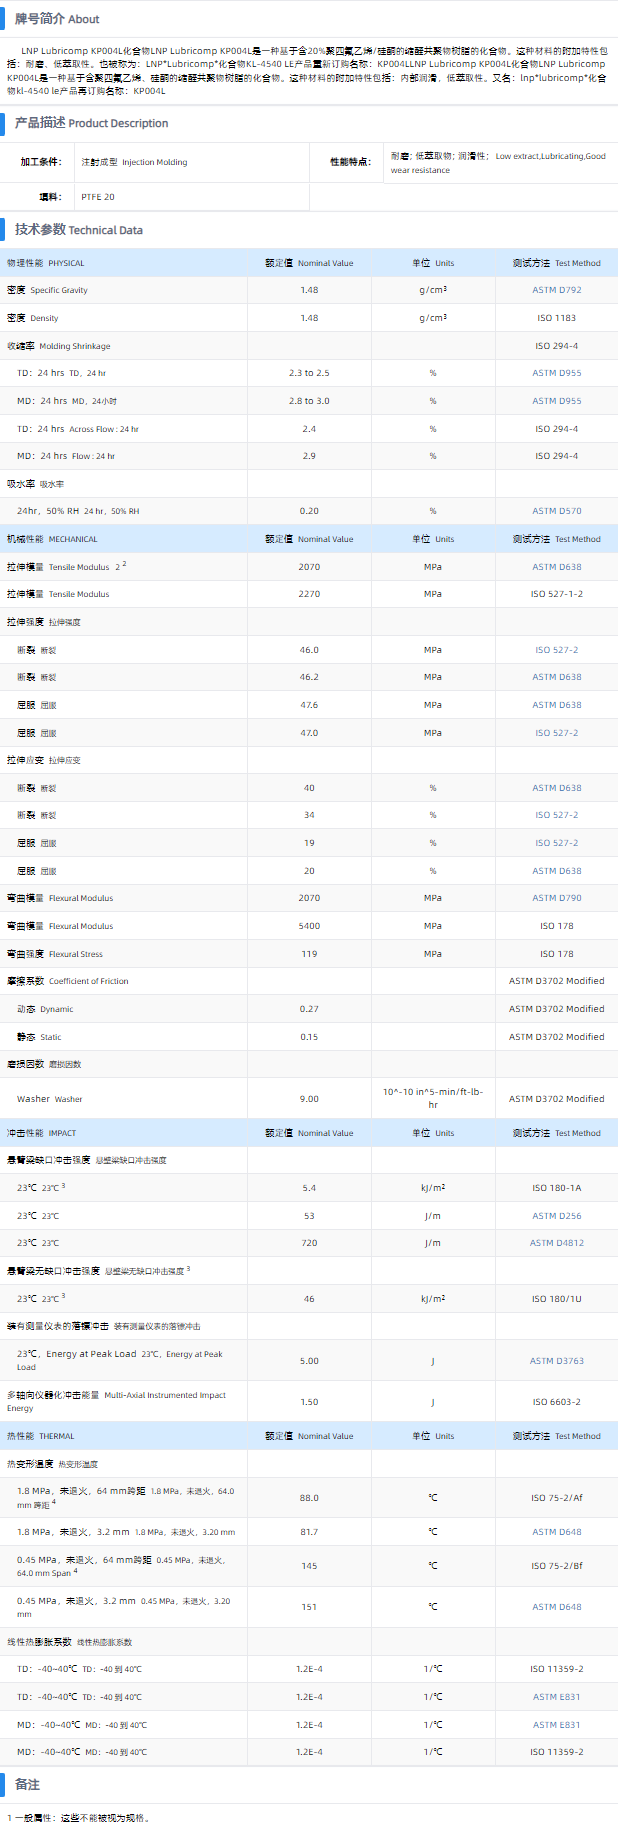
Task: Open ISO 527-2 link in the 46.0 MPa row
Action: pos(556,650)
